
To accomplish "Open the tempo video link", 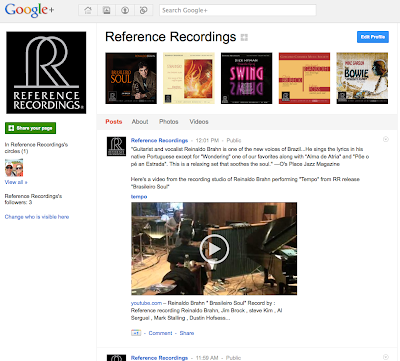I will [139, 197].
